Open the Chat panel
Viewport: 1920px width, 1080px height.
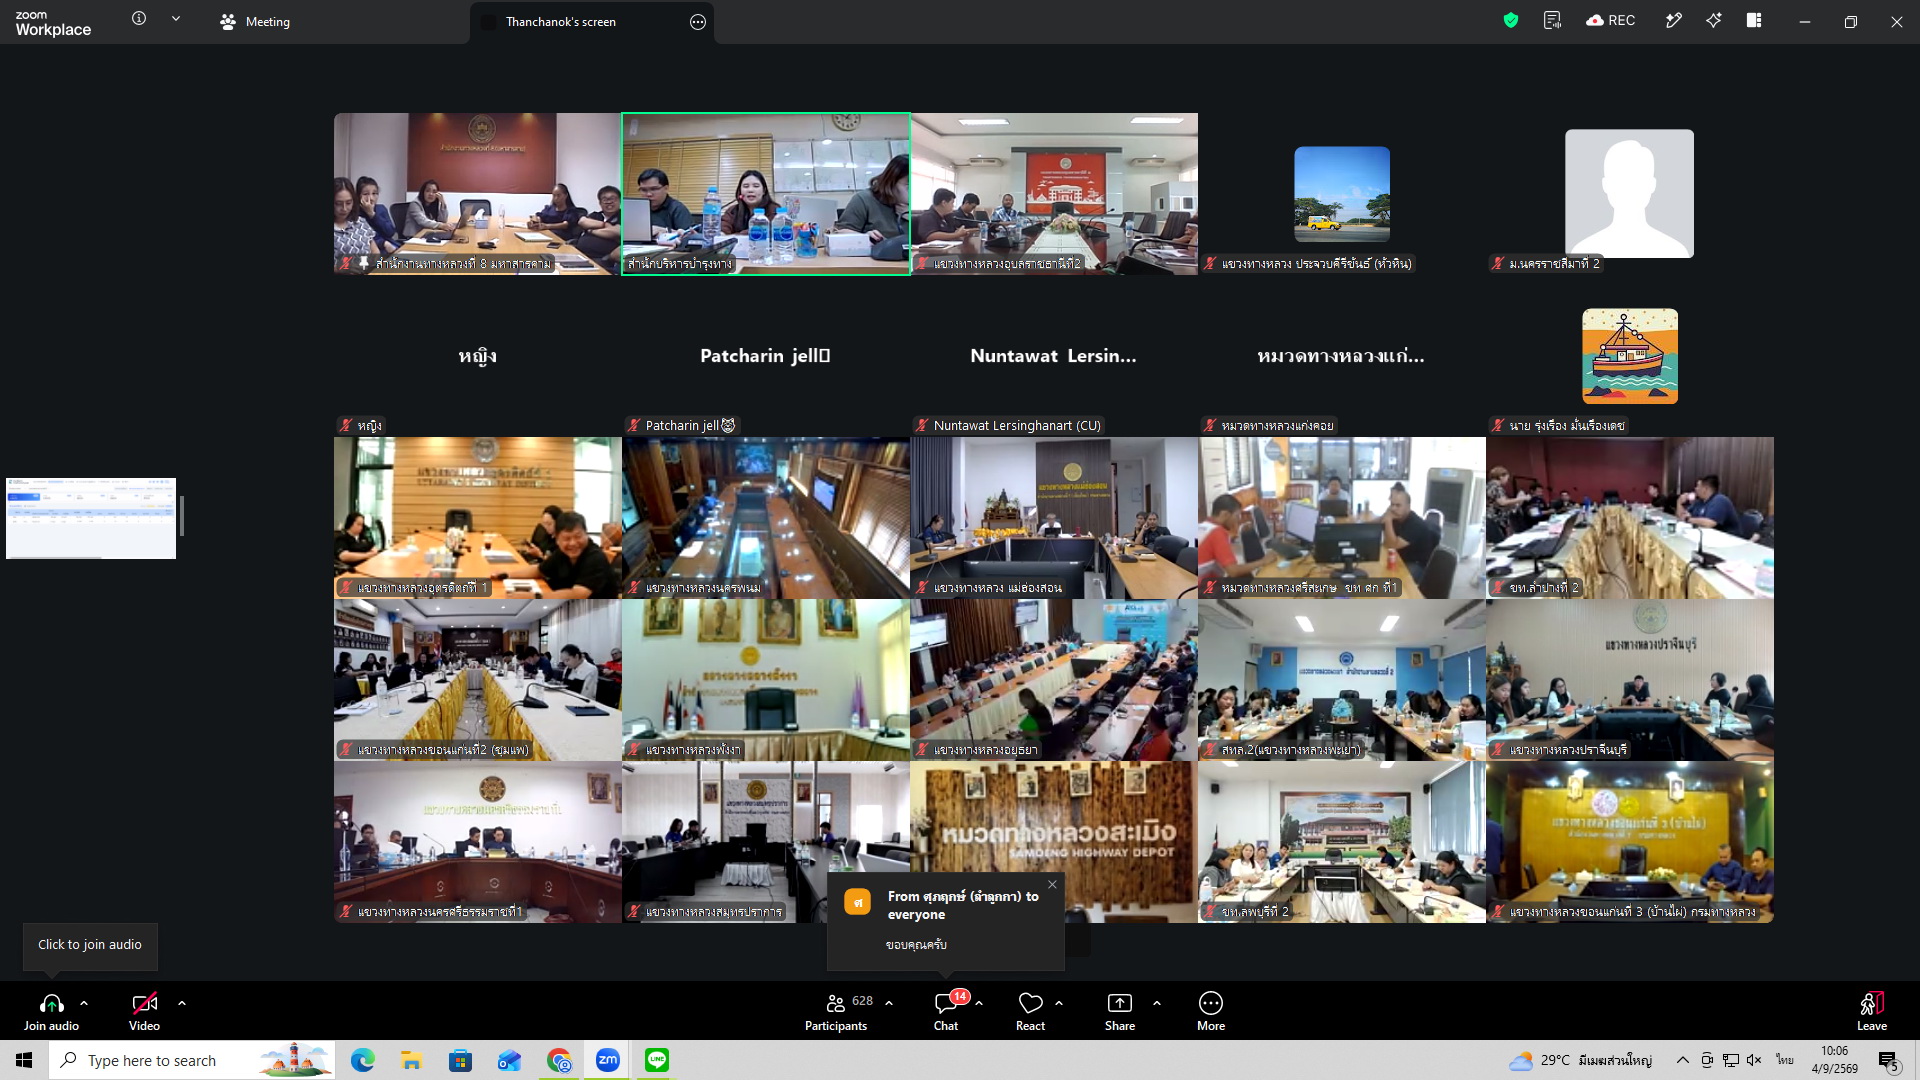coord(946,1011)
